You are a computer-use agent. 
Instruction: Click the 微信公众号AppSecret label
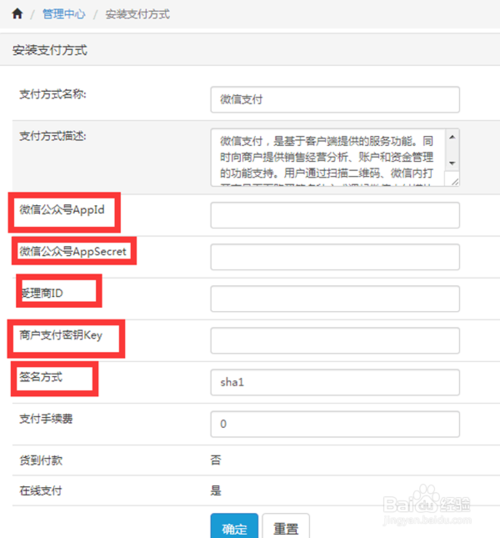(x=73, y=251)
